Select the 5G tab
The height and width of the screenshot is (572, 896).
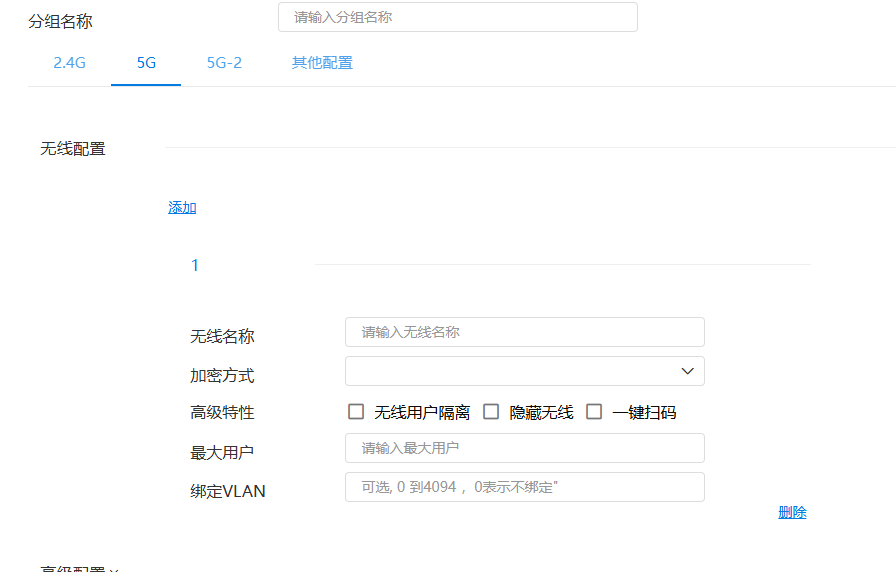pyautogui.click(x=146, y=63)
